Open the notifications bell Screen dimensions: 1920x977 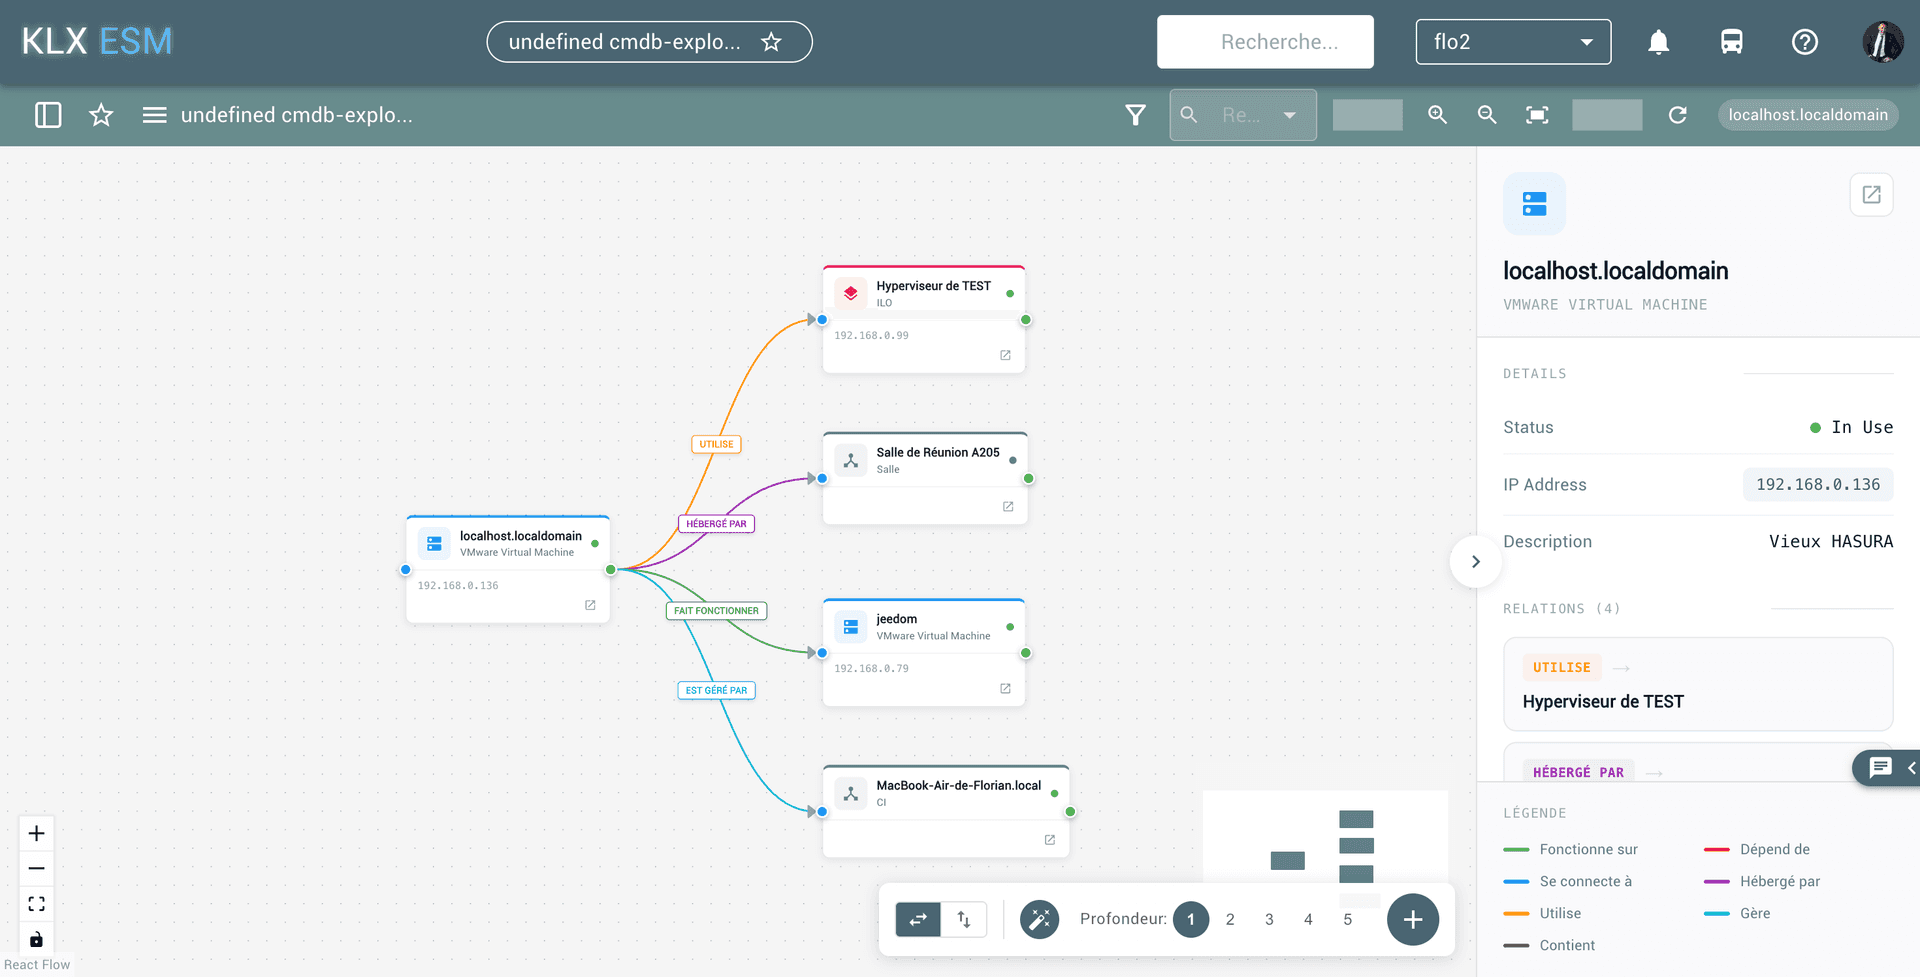[x=1658, y=42]
